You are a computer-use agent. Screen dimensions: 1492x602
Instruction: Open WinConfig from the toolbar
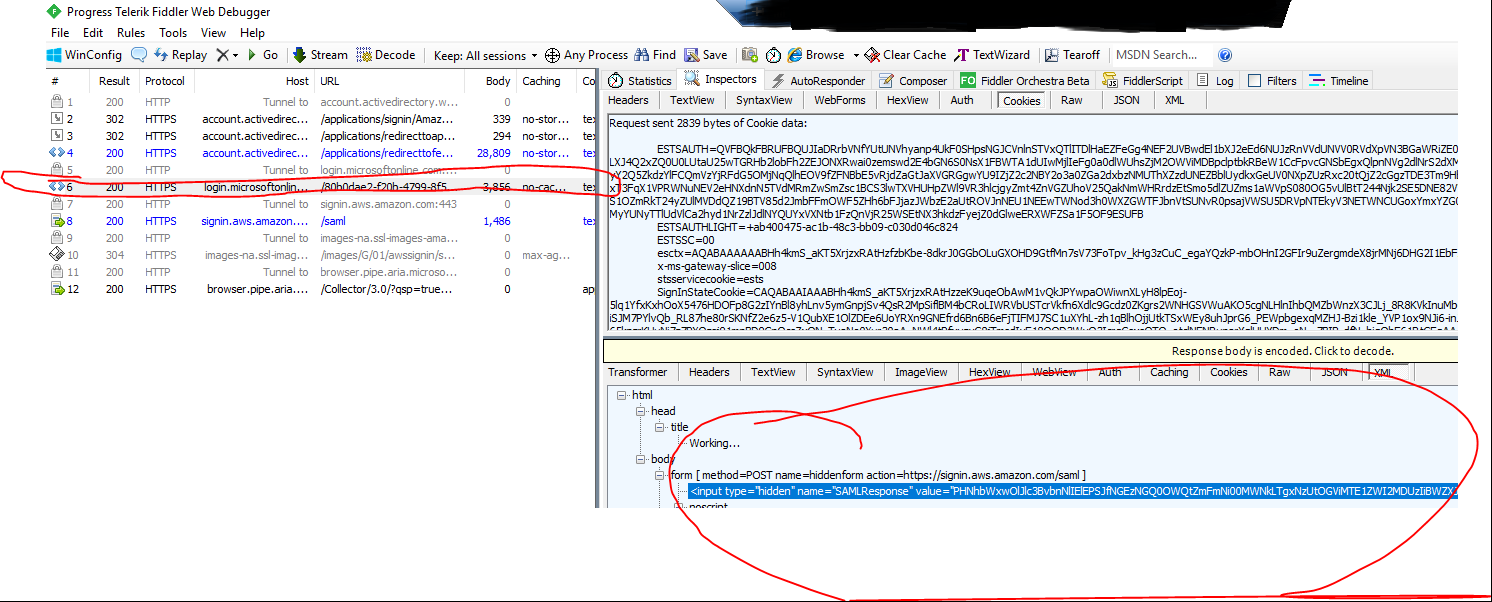84,55
